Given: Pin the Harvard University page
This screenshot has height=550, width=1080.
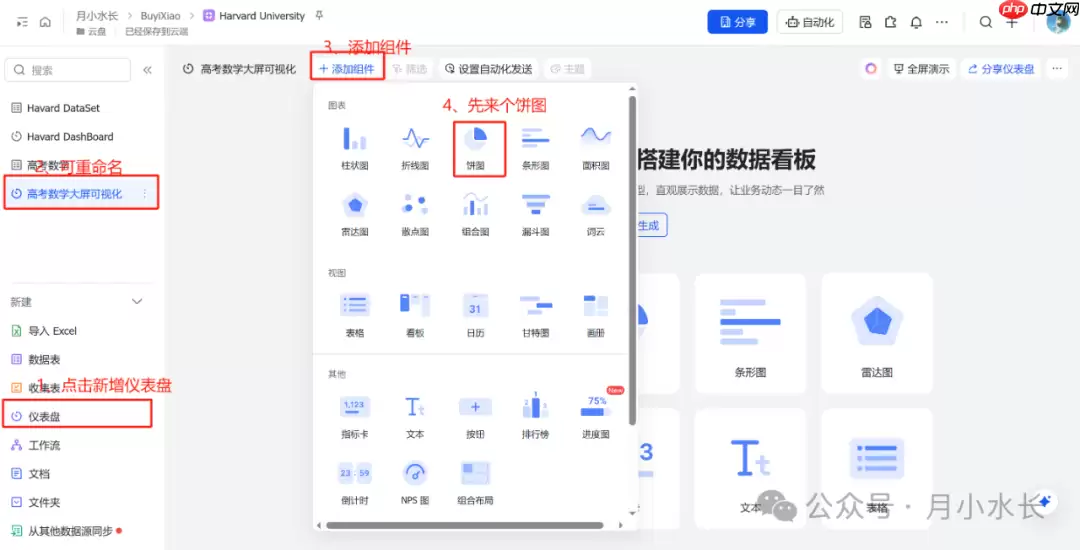Looking at the screenshot, I should (x=318, y=15).
